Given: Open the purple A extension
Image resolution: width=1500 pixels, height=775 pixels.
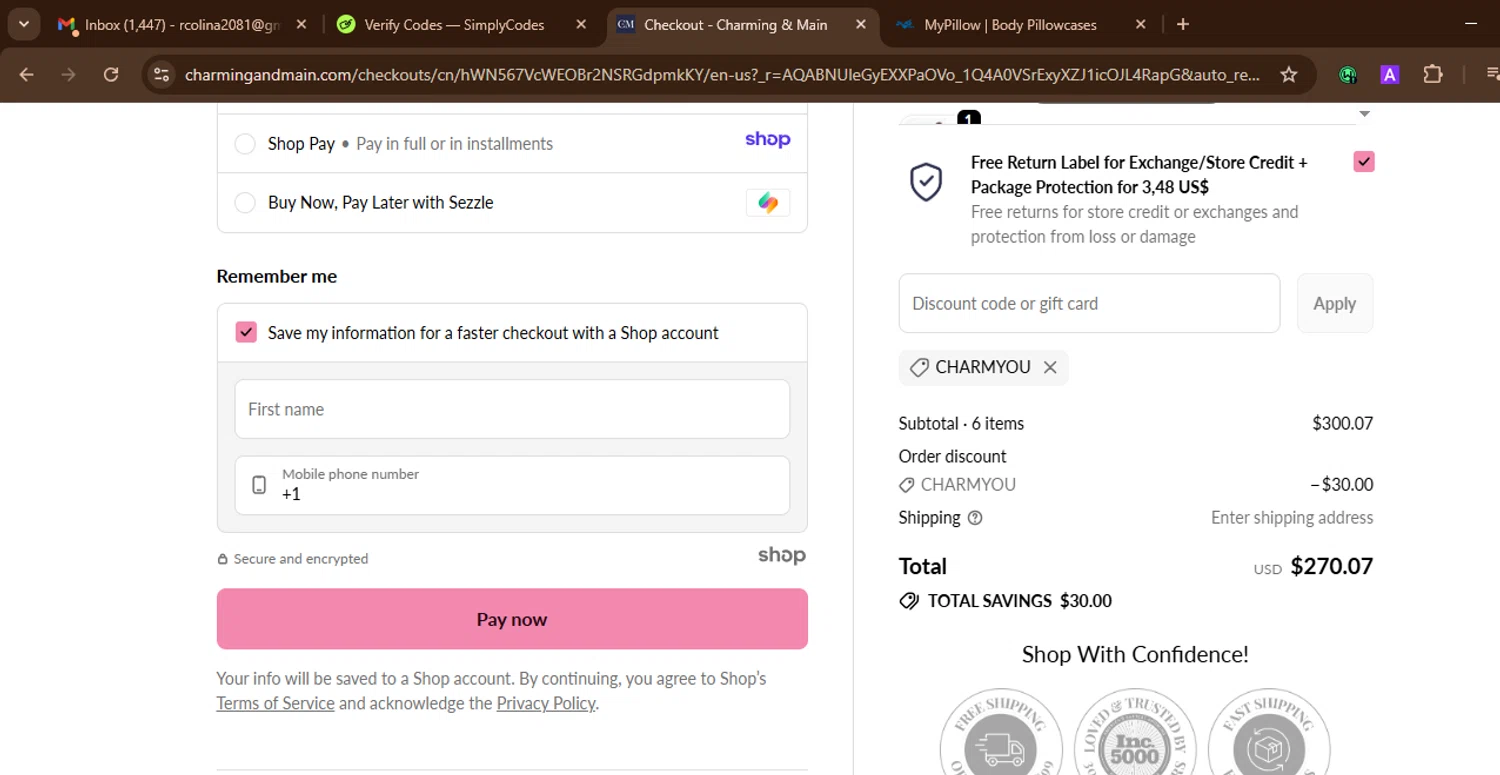Looking at the screenshot, I should point(1389,75).
